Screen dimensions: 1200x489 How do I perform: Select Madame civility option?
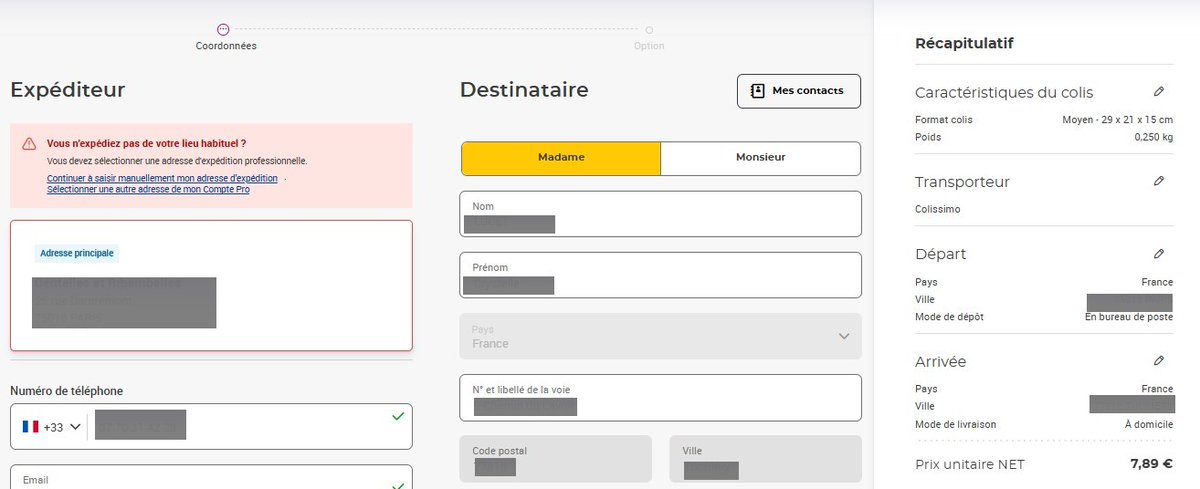tap(561, 158)
